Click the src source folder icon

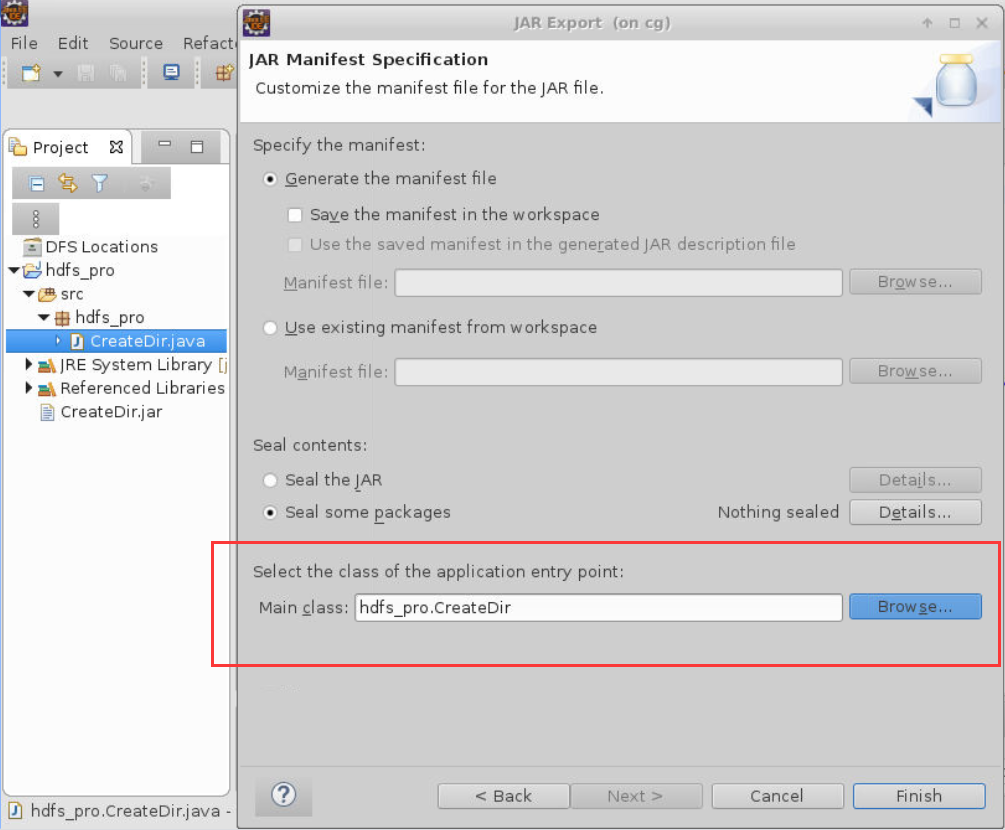47,294
